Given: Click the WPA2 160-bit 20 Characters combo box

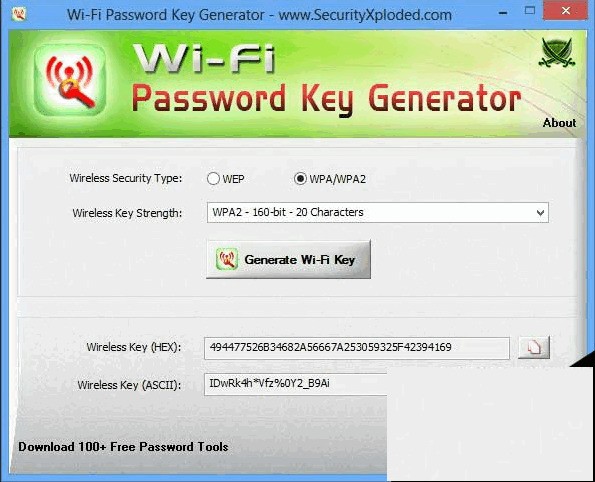Looking at the screenshot, I should click(378, 213).
